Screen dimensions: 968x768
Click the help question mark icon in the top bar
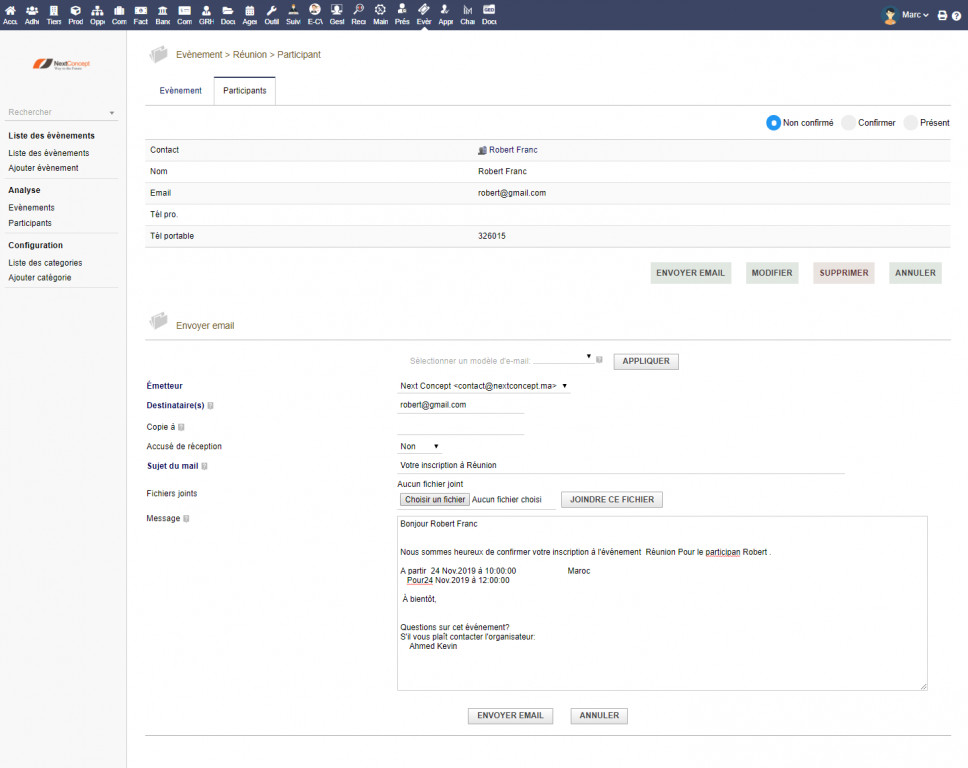click(x=955, y=15)
